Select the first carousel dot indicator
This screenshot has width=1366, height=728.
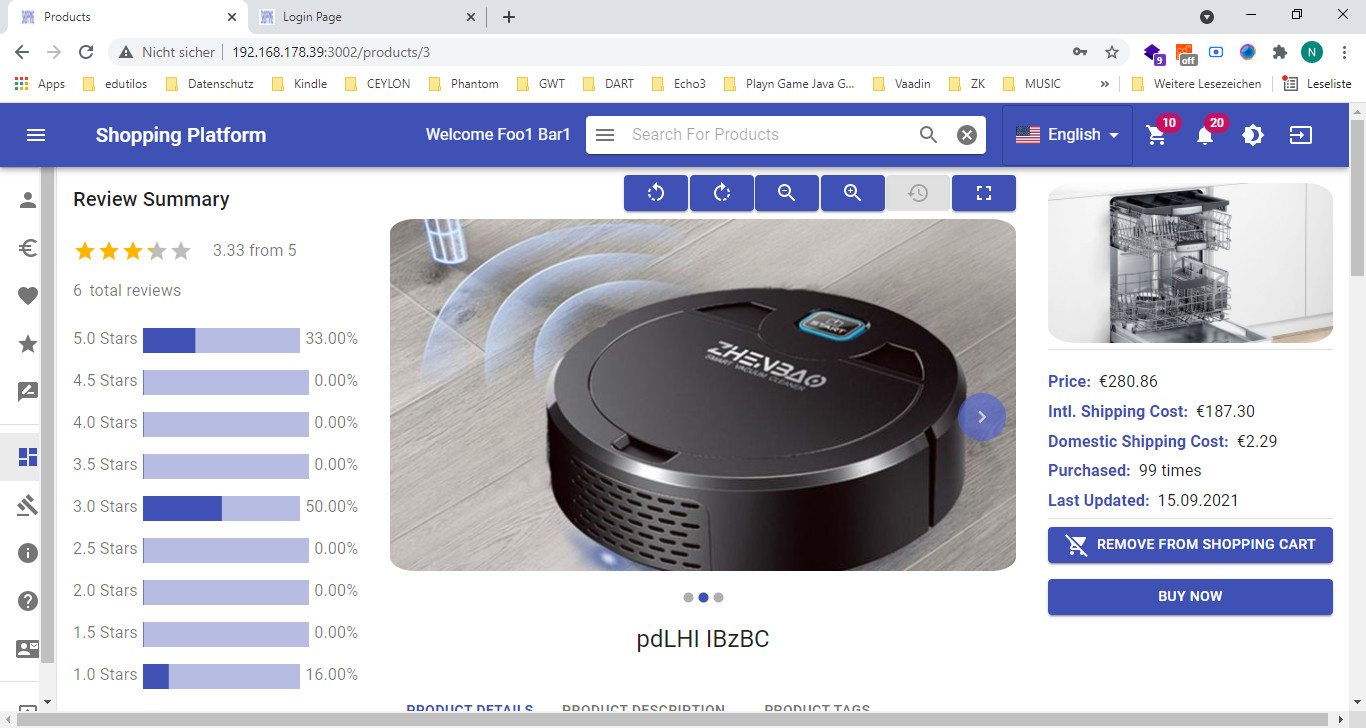point(688,597)
